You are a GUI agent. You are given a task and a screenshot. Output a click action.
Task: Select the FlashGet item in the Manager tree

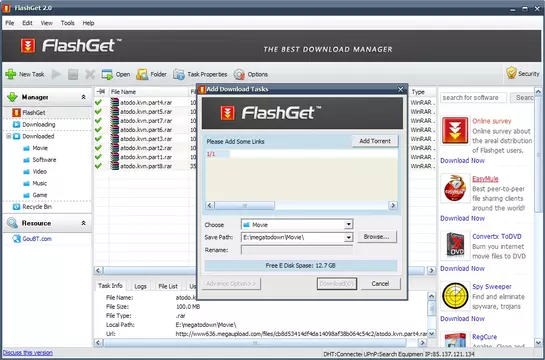tap(34, 113)
